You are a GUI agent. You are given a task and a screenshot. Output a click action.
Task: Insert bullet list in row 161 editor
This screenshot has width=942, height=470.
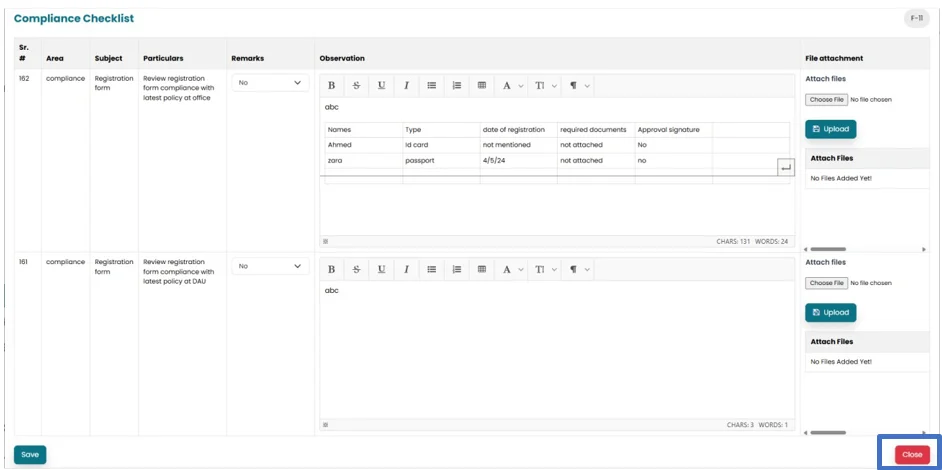(x=432, y=269)
